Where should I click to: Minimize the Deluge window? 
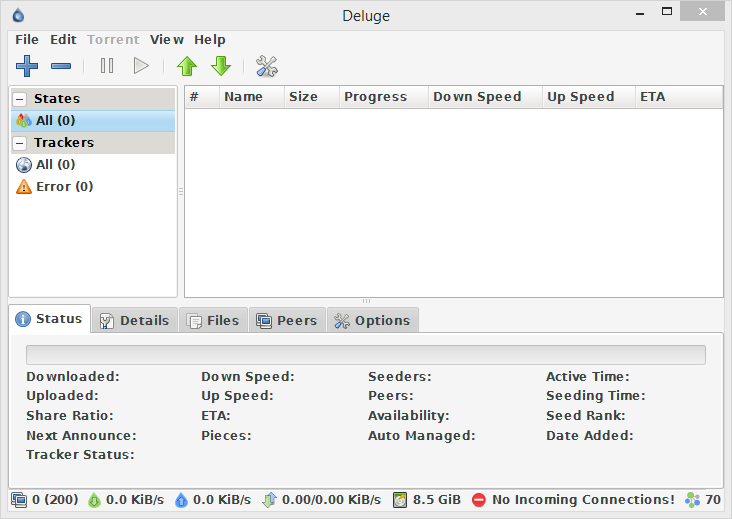pyautogui.click(x=640, y=13)
